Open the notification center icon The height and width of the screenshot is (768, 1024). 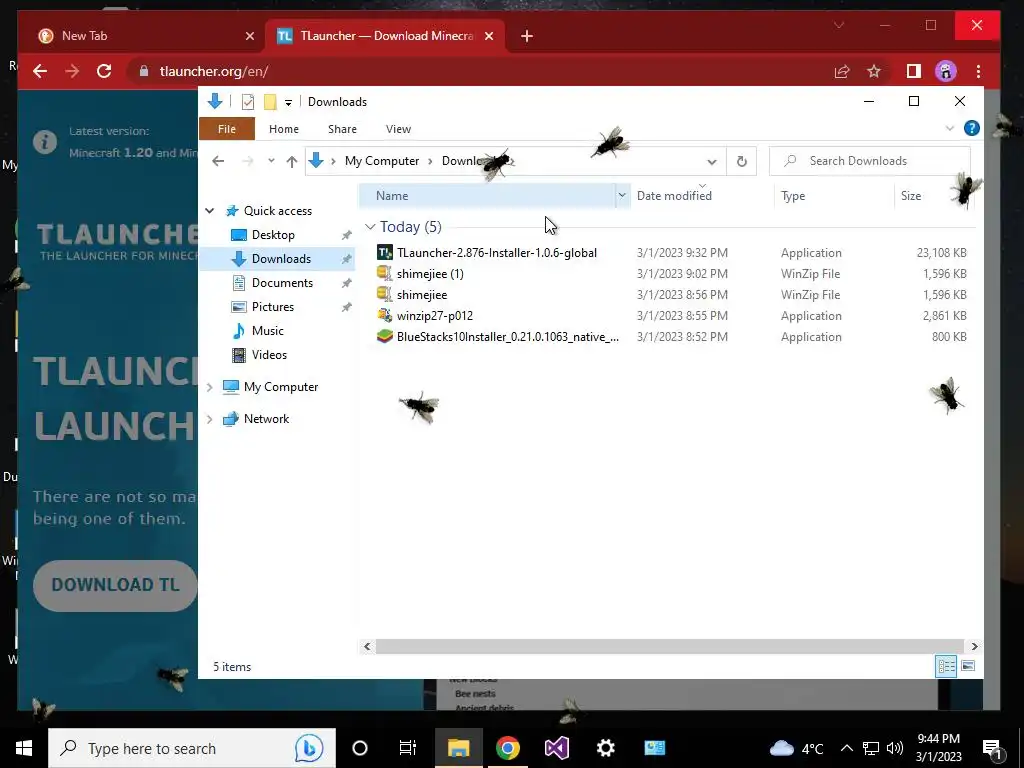coord(992,748)
